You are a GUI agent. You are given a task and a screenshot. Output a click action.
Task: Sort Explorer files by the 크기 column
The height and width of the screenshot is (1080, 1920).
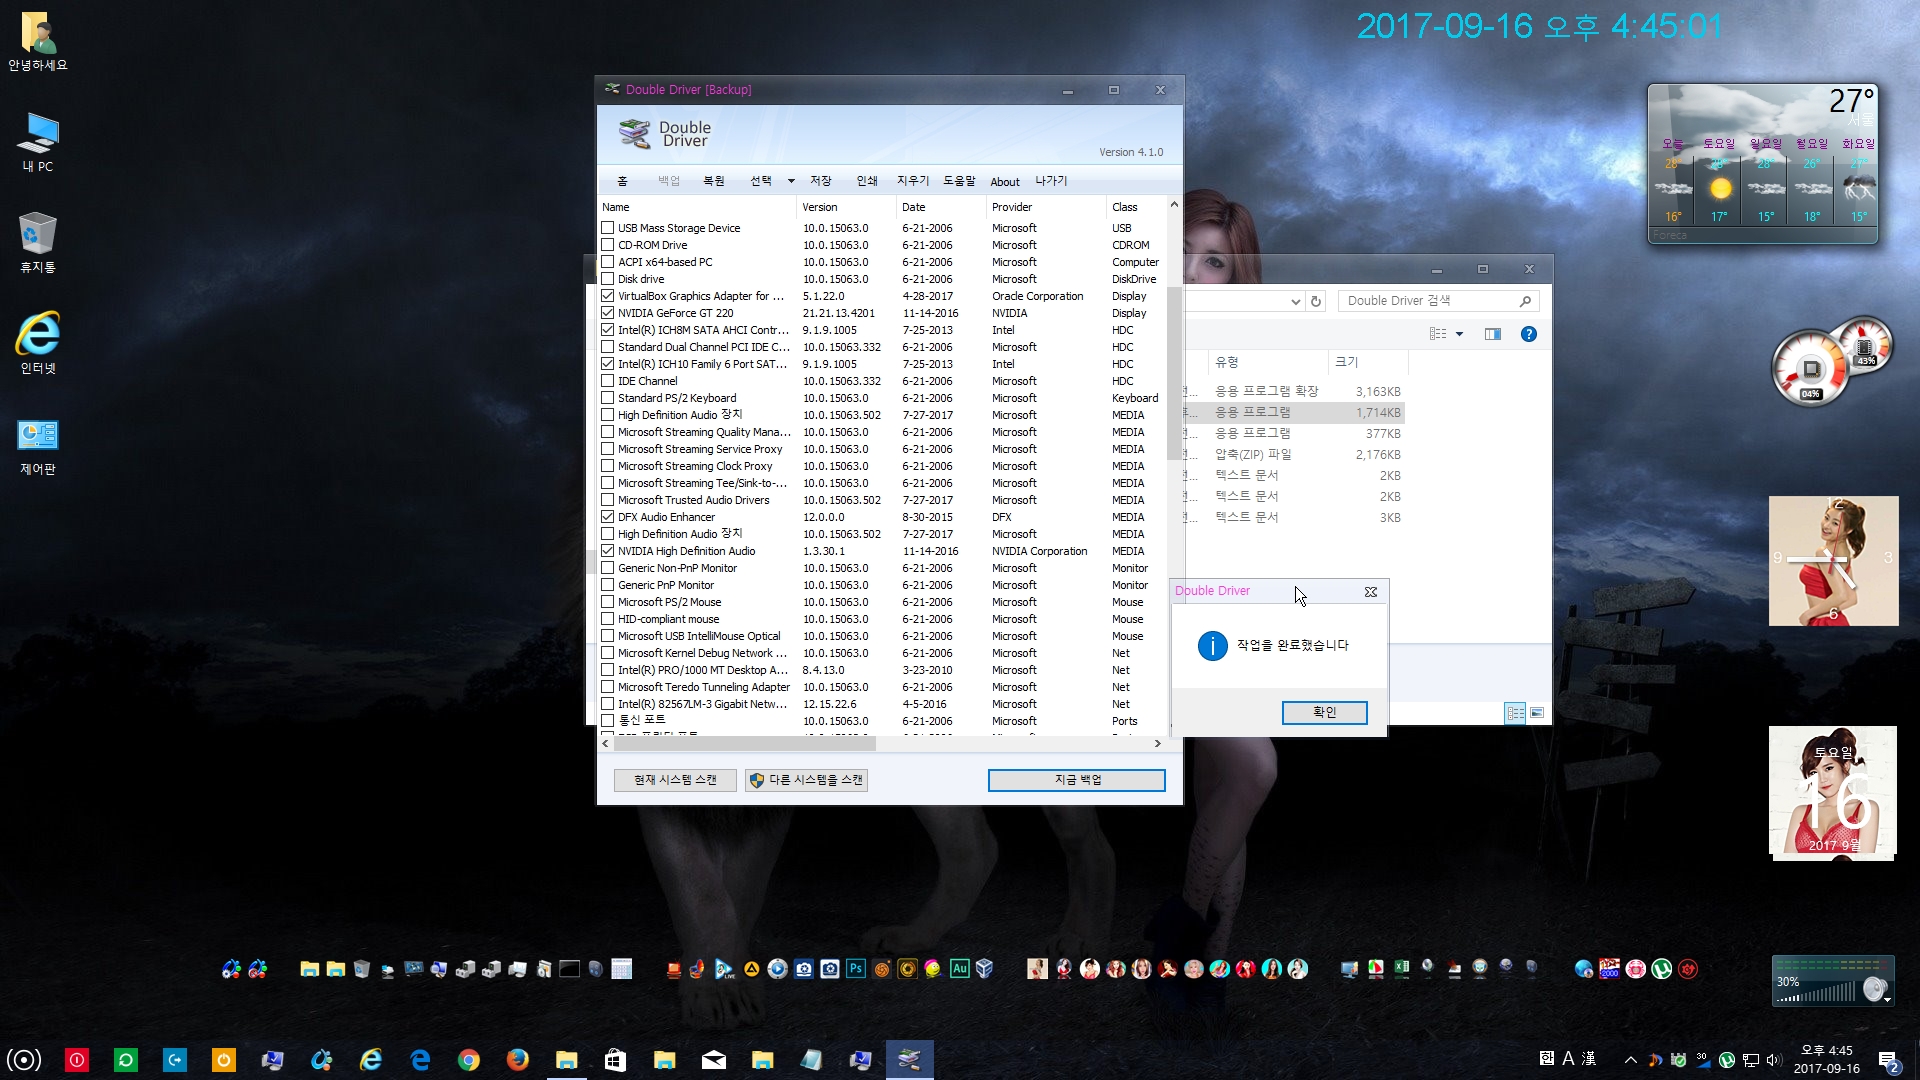pos(1367,362)
